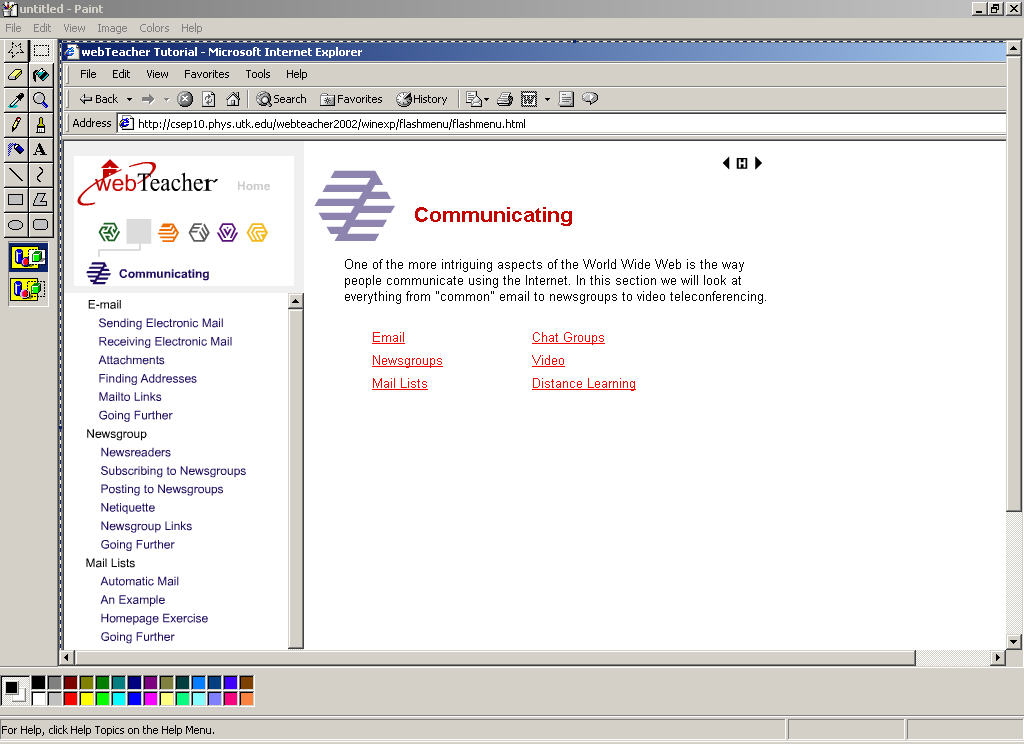This screenshot has width=1024, height=744.
Task: Expand the dropdown arrow beside the Edit icon
Action: coord(547,100)
